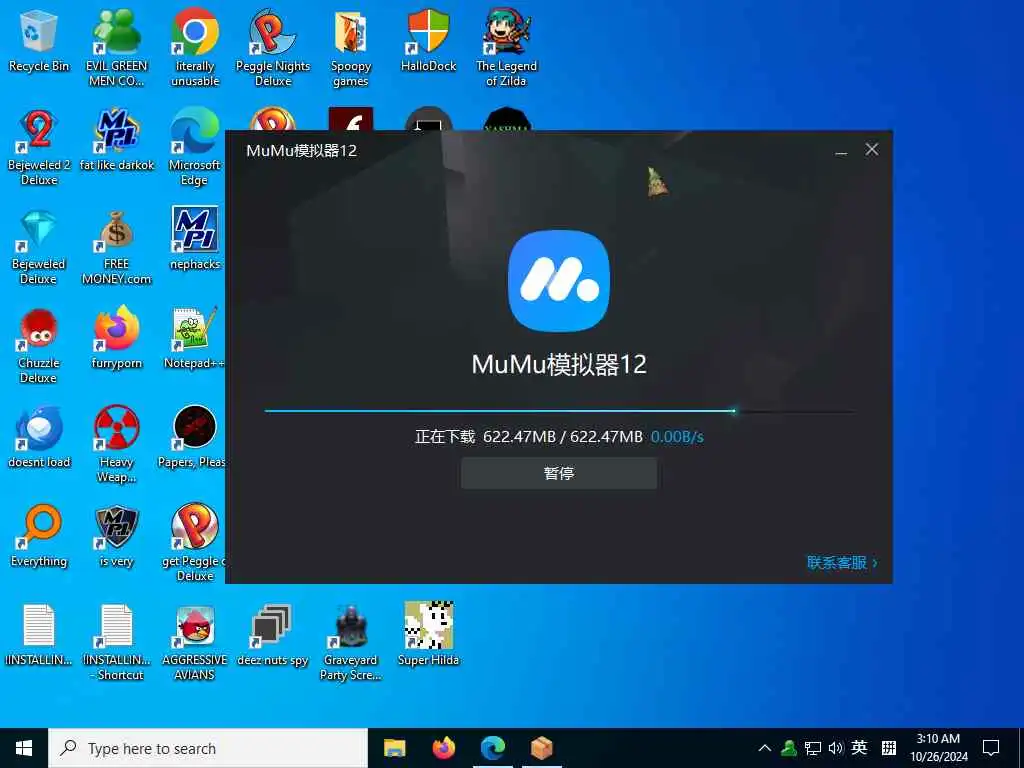Image resolution: width=1024 pixels, height=768 pixels.
Task: Open the Spoopy games folder icon
Action: [x=351, y=48]
